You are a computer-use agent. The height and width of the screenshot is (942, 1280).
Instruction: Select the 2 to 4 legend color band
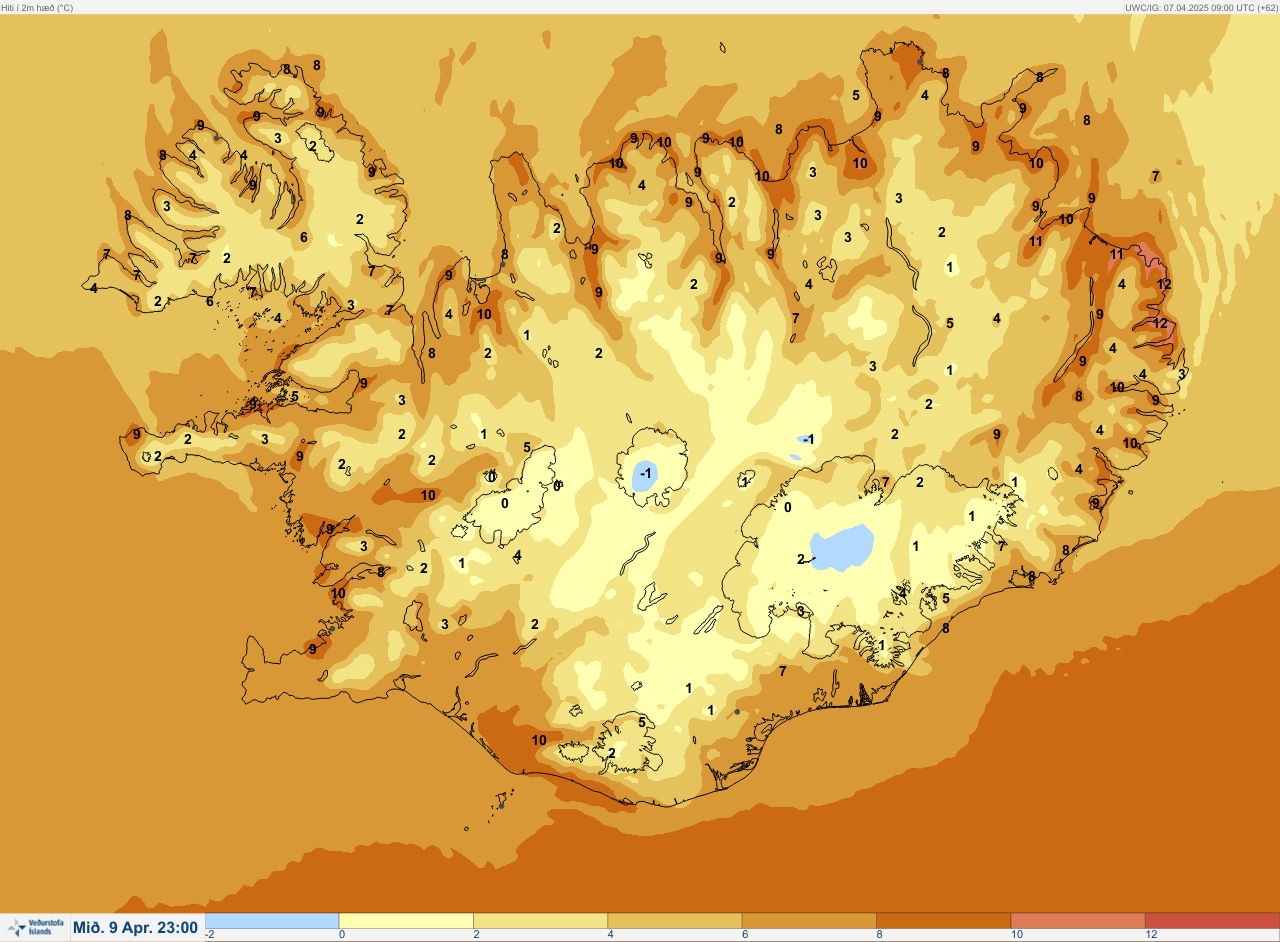[x=540, y=920]
